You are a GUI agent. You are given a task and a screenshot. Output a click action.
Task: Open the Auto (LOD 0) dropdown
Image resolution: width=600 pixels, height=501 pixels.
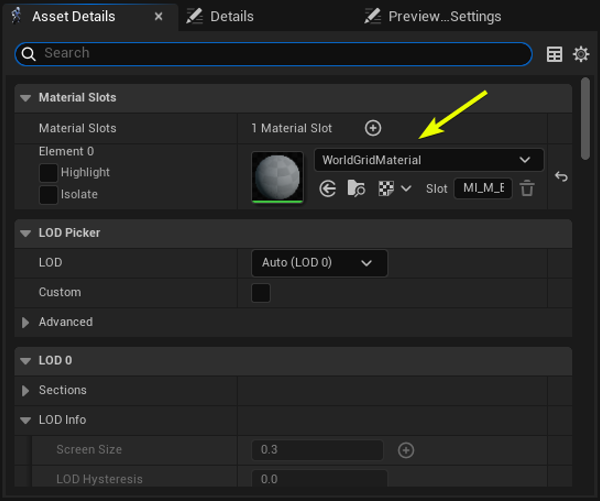[x=319, y=263]
